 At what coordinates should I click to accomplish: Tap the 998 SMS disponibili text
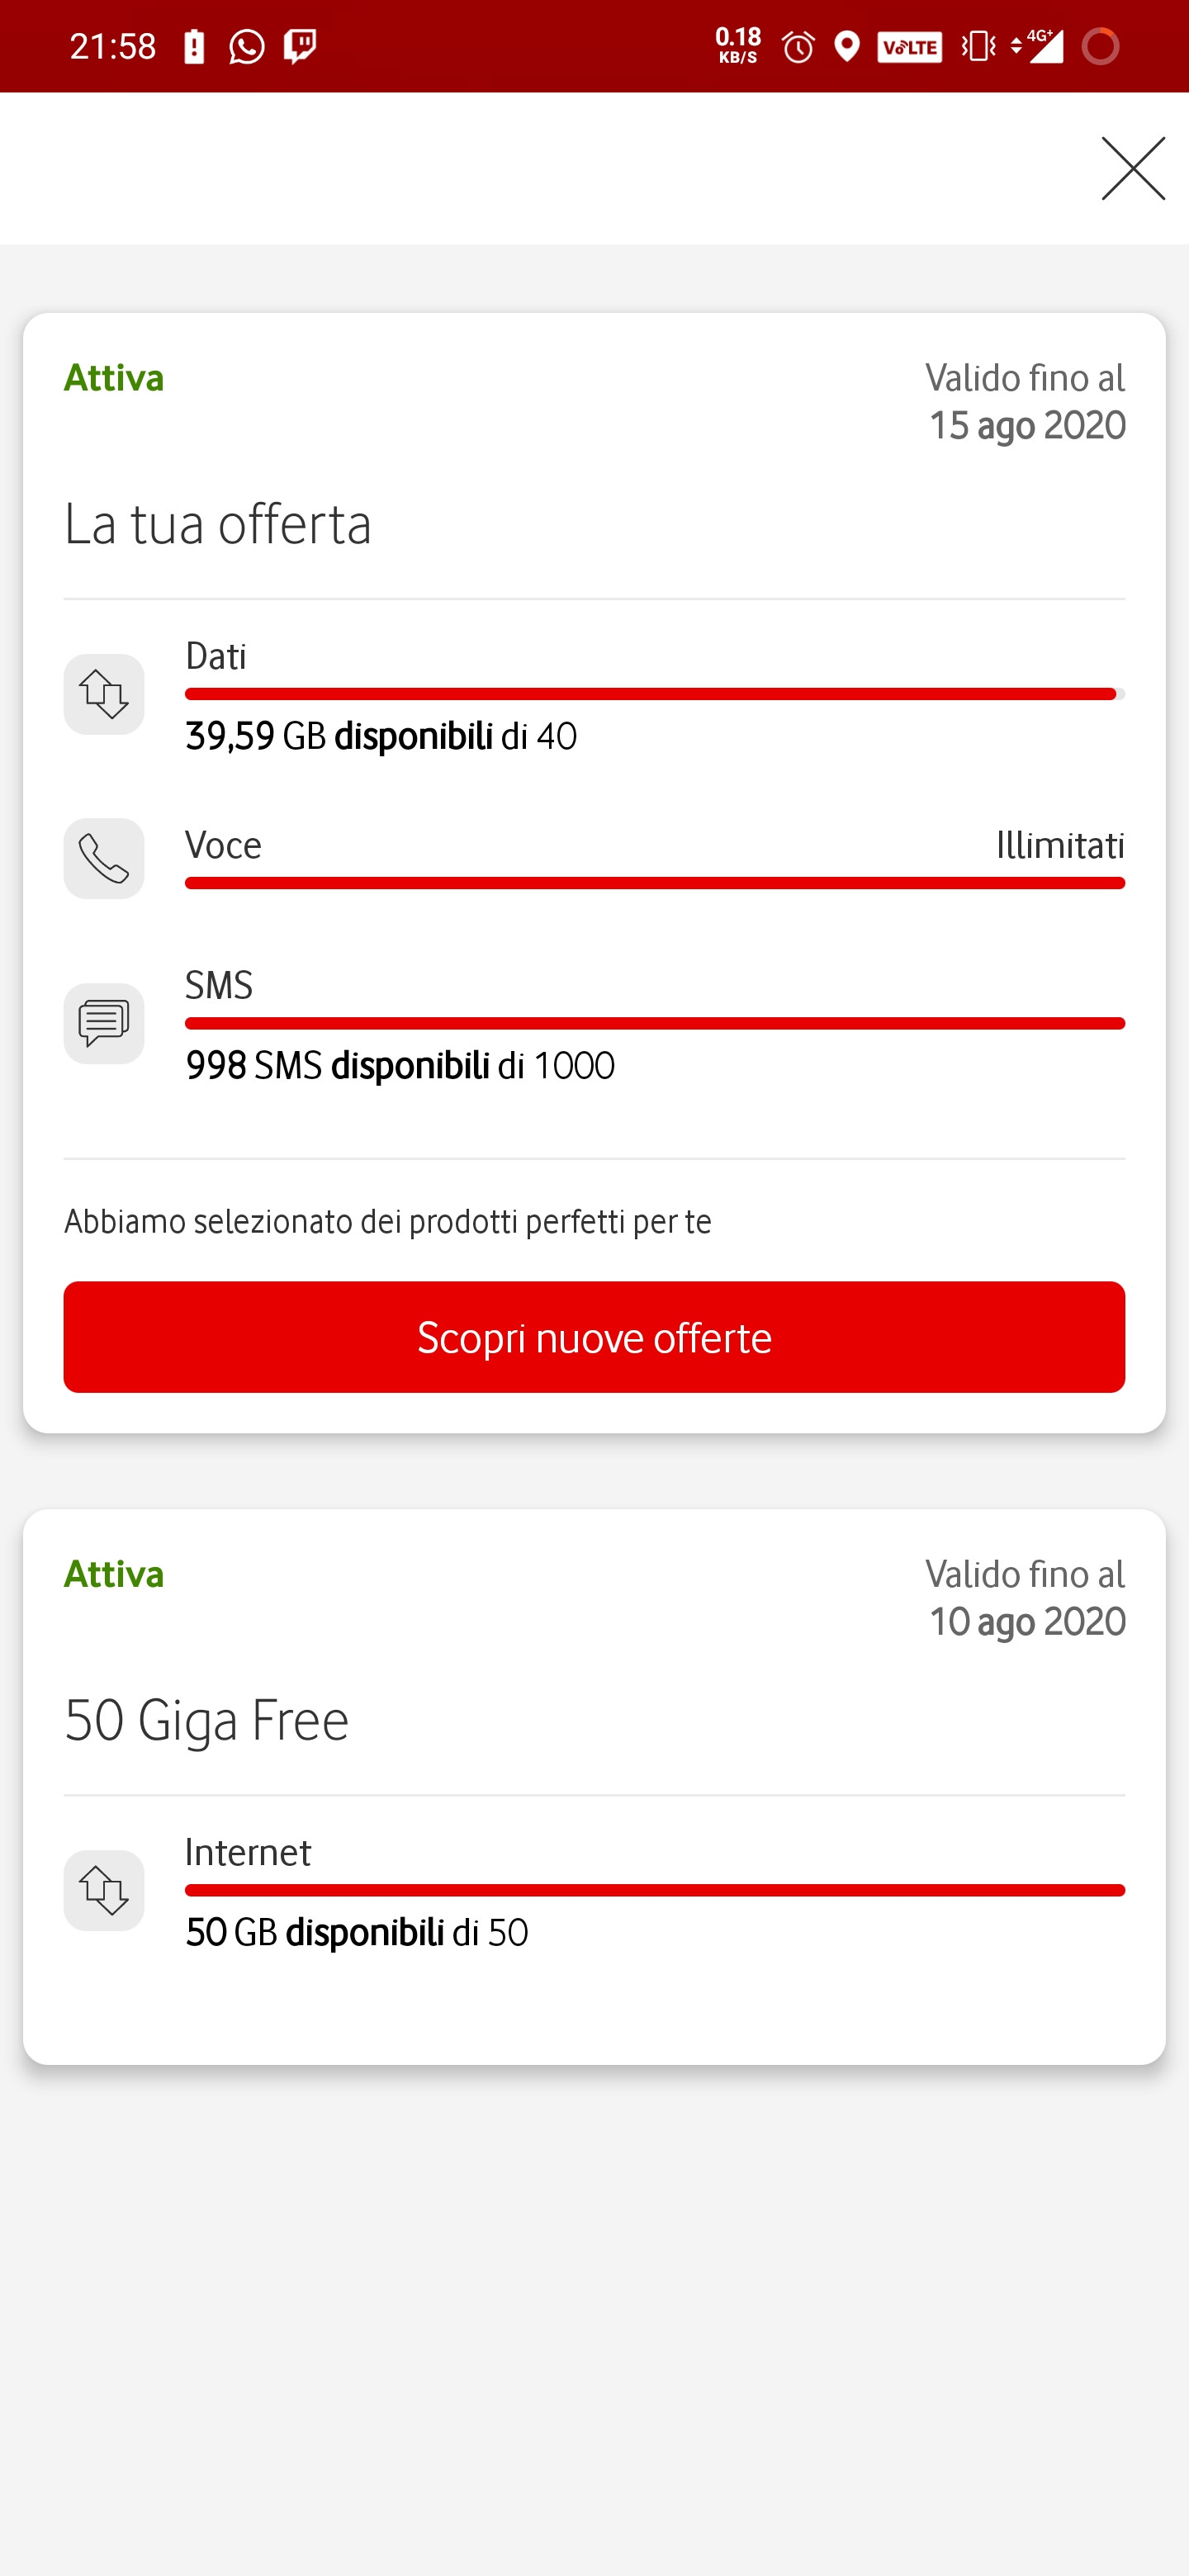[400, 1066]
